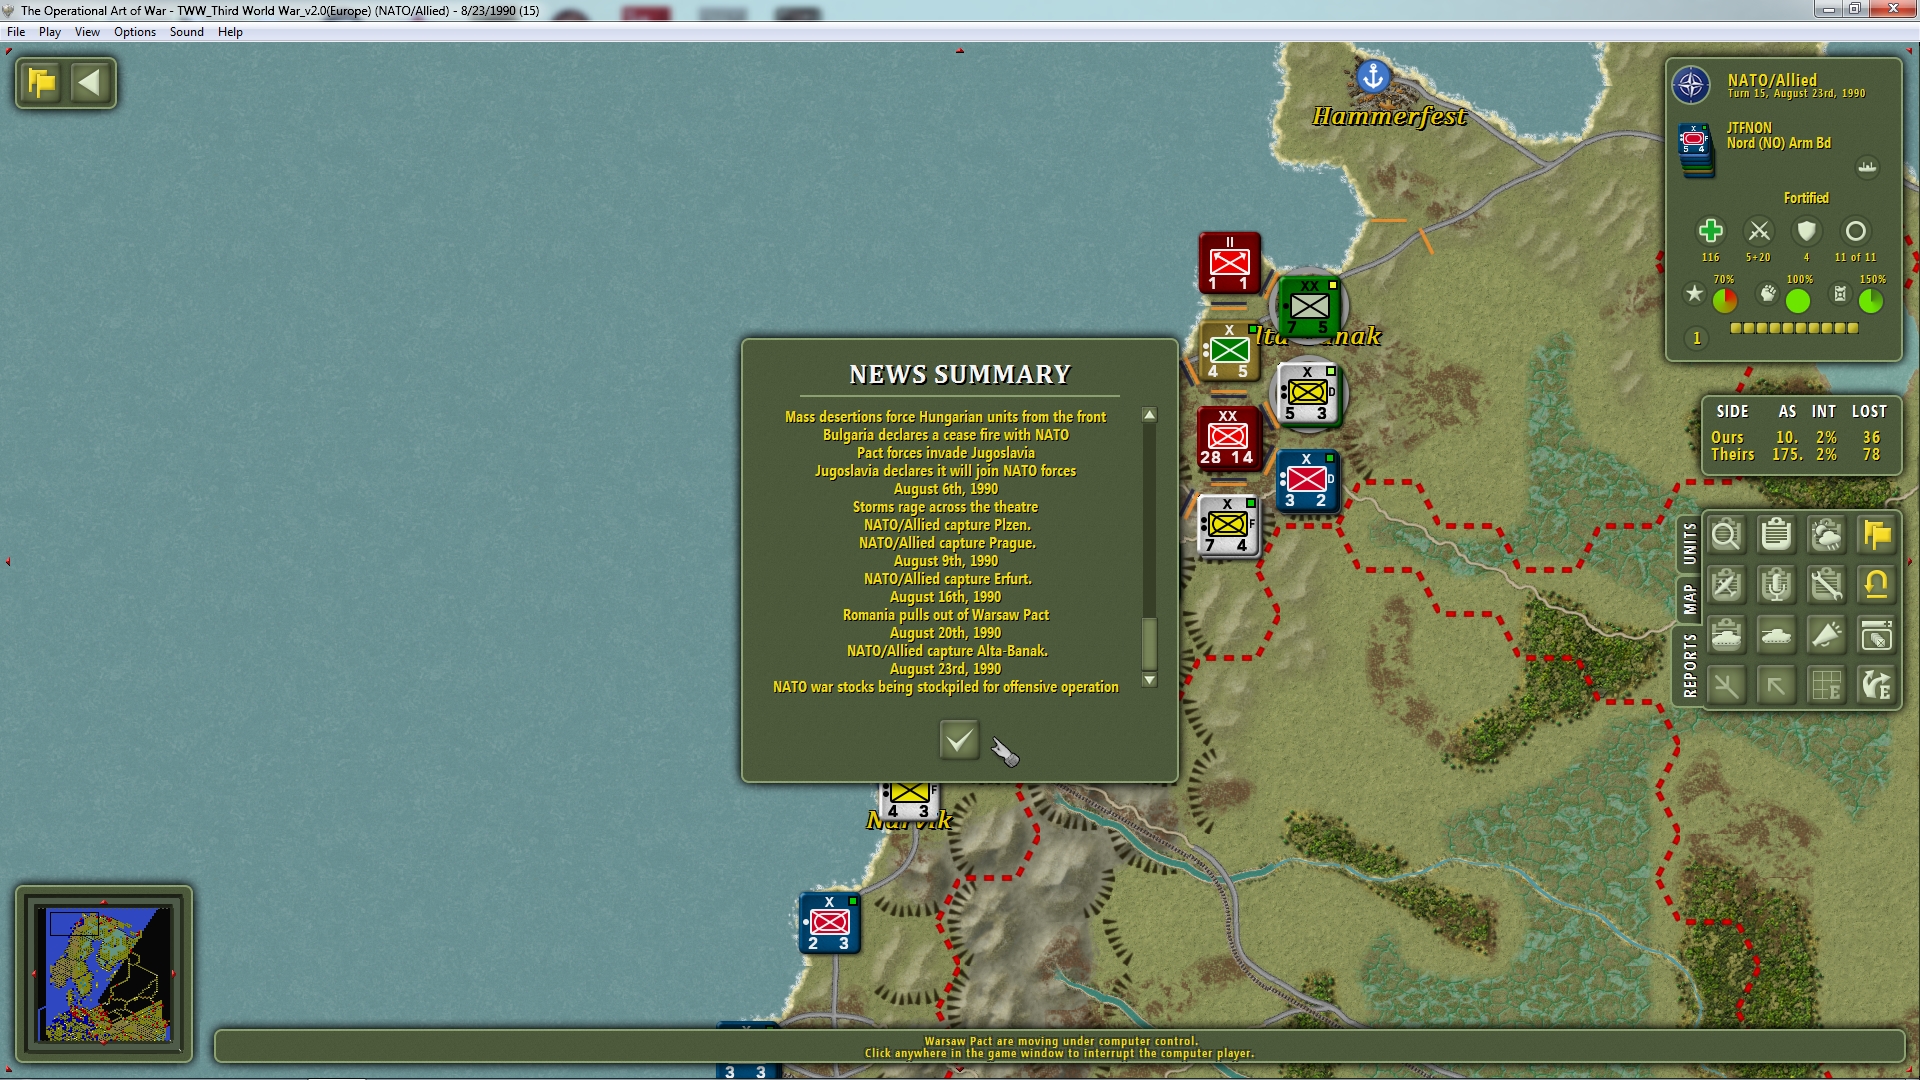The width and height of the screenshot is (1920, 1080).
Task: Select the blue brigade unit marked 3 2
Action: tap(1307, 480)
